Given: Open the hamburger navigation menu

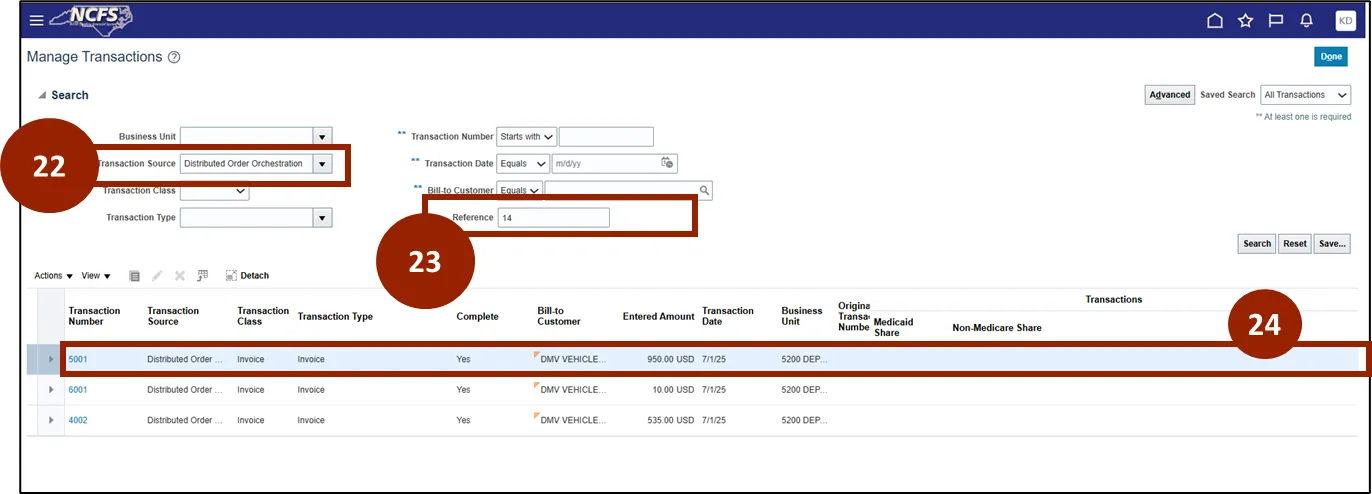Looking at the screenshot, I should [36, 20].
